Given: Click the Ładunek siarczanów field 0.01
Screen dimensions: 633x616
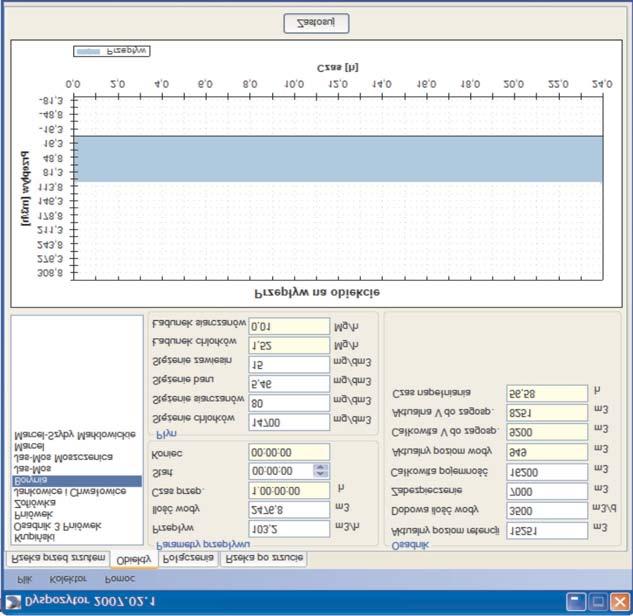Looking at the screenshot, I should tap(289, 326).
